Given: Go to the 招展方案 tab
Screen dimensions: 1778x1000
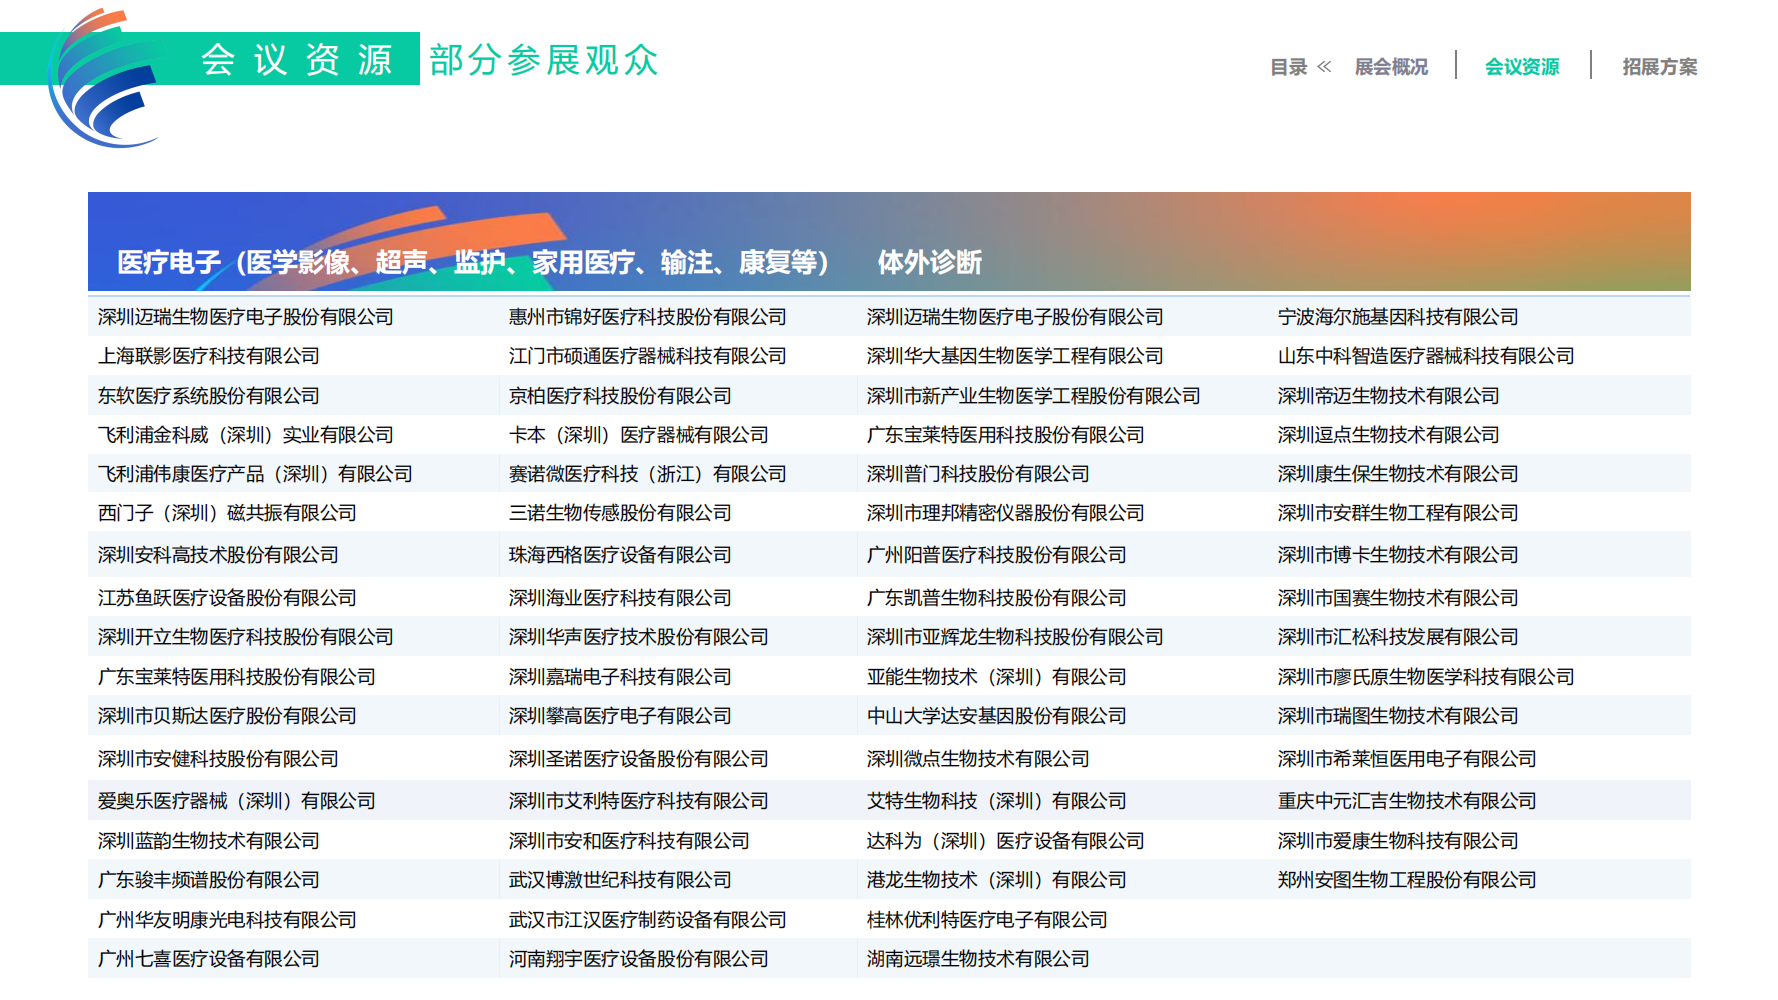Looking at the screenshot, I should (1659, 67).
